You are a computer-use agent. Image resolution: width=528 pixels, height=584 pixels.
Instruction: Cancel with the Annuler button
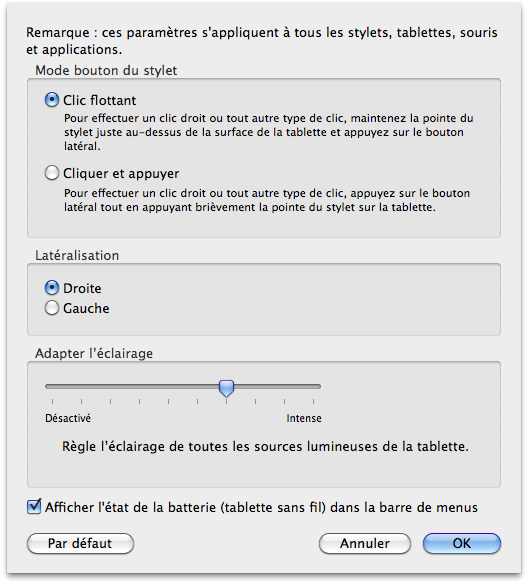(365, 543)
